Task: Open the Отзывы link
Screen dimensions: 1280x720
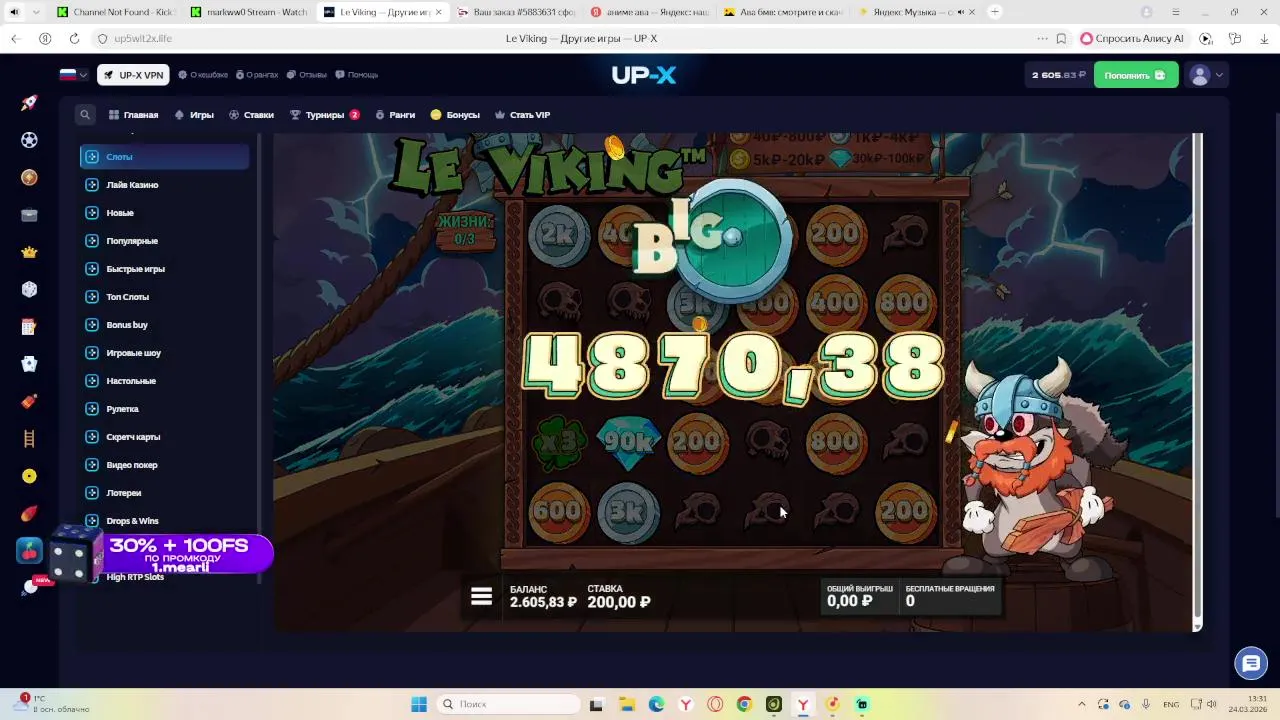Action: [x=306, y=75]
